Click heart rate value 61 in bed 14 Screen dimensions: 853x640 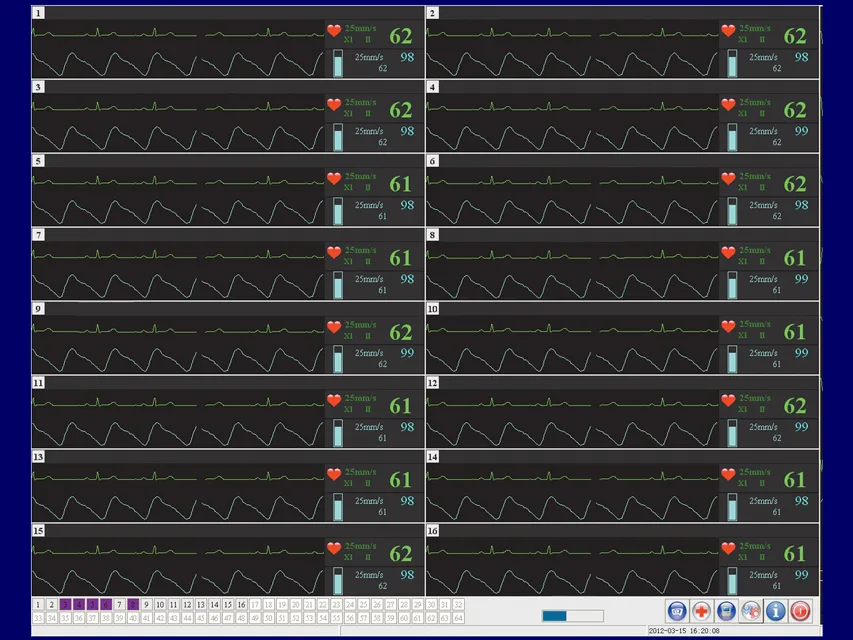click(x=795, y=480)
